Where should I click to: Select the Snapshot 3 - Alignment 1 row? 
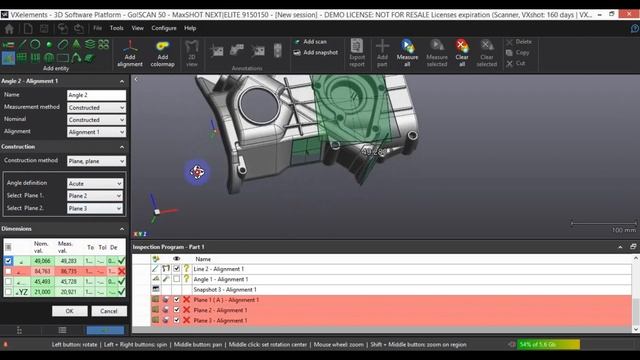(382, 289)
